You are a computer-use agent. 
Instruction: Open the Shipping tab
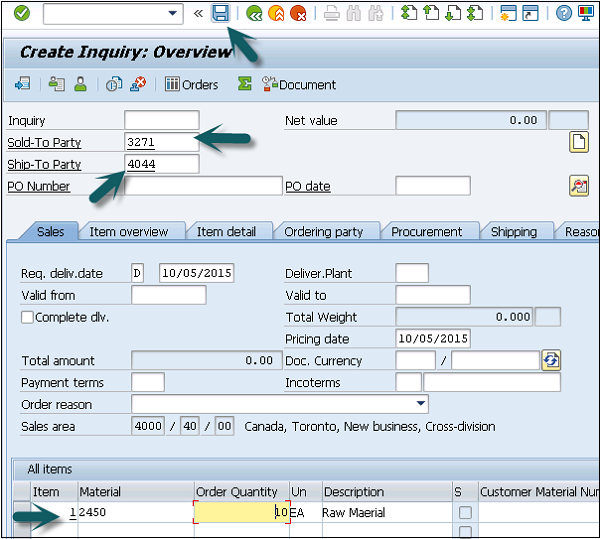pos(513,232)
